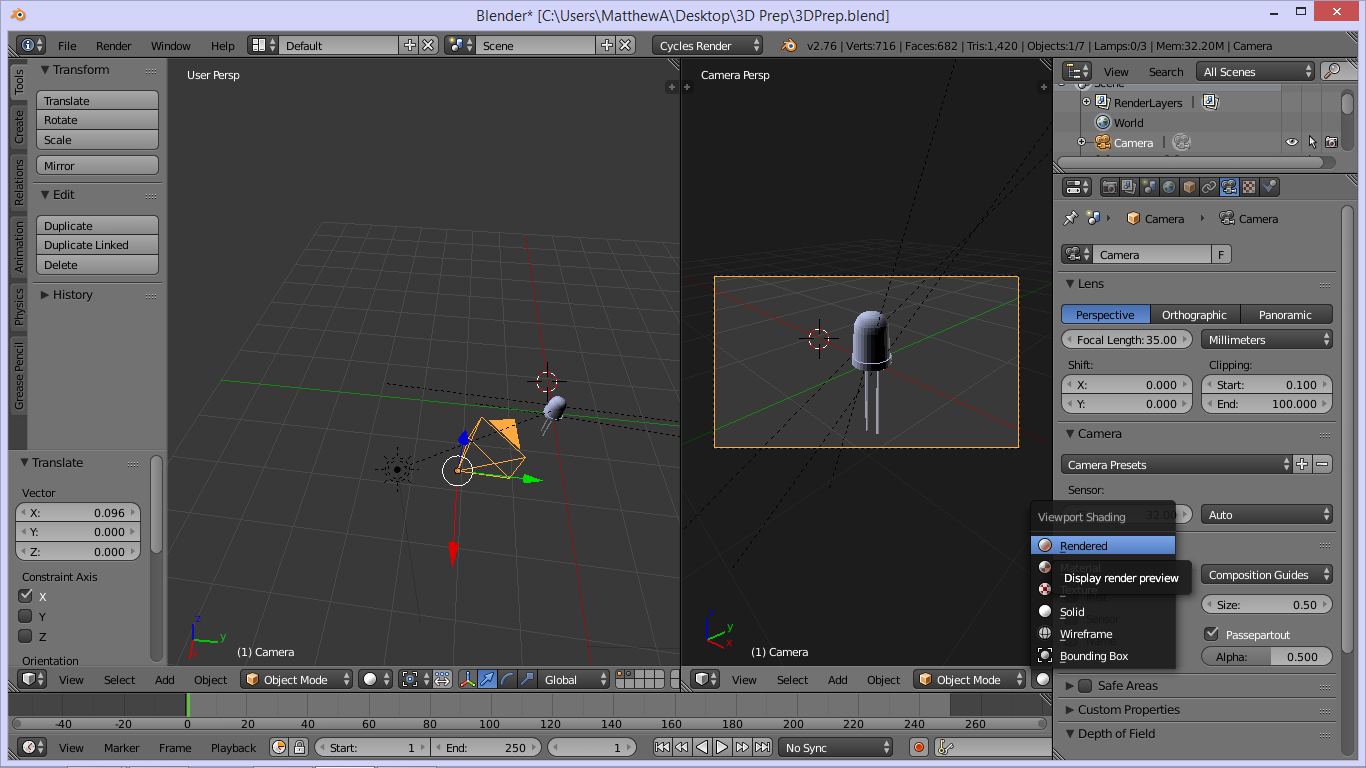The image size is (1366, 768).
Task: Click the Blender logo in info header
Action: tap(789, 45)
